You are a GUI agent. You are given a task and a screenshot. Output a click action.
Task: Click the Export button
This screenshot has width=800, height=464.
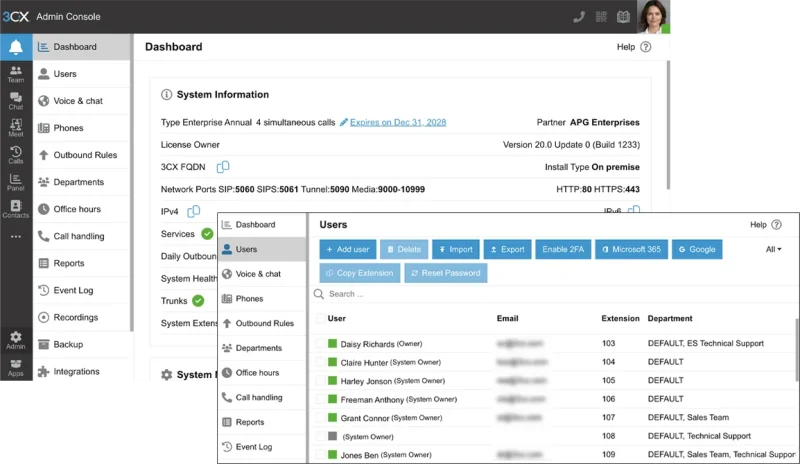coord(508,250)
